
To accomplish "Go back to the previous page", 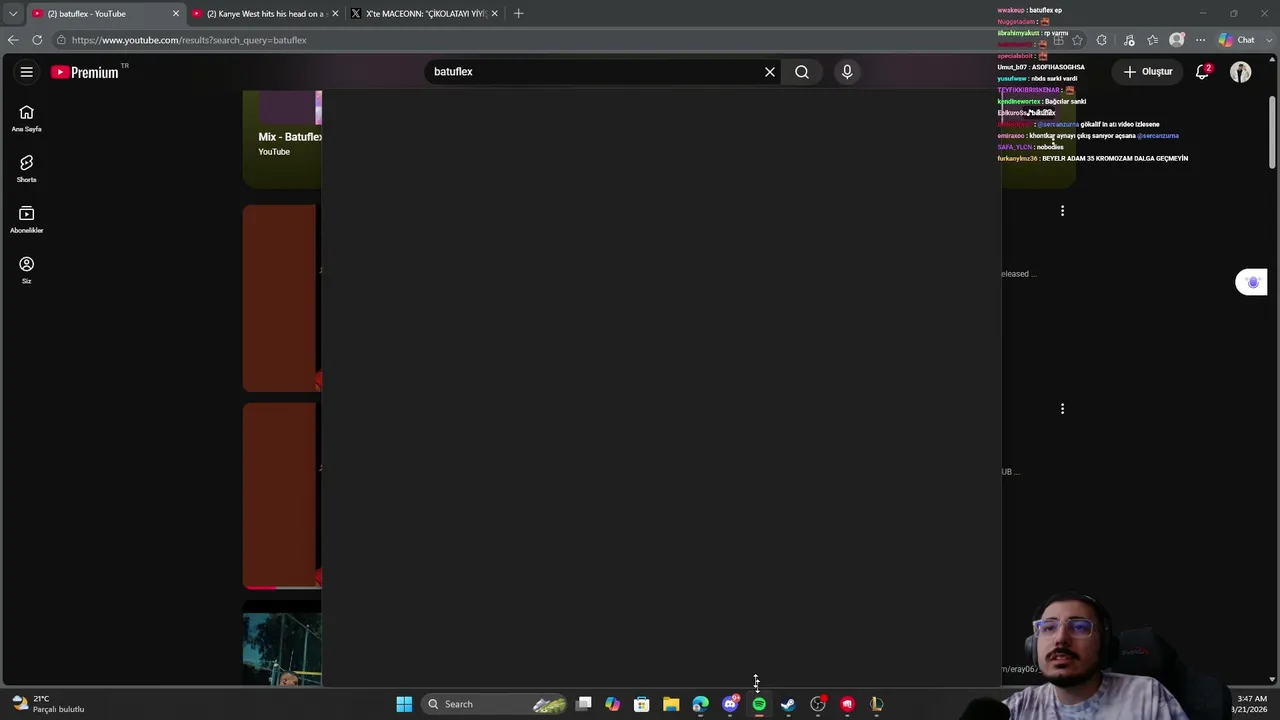I will pos(13,40).
